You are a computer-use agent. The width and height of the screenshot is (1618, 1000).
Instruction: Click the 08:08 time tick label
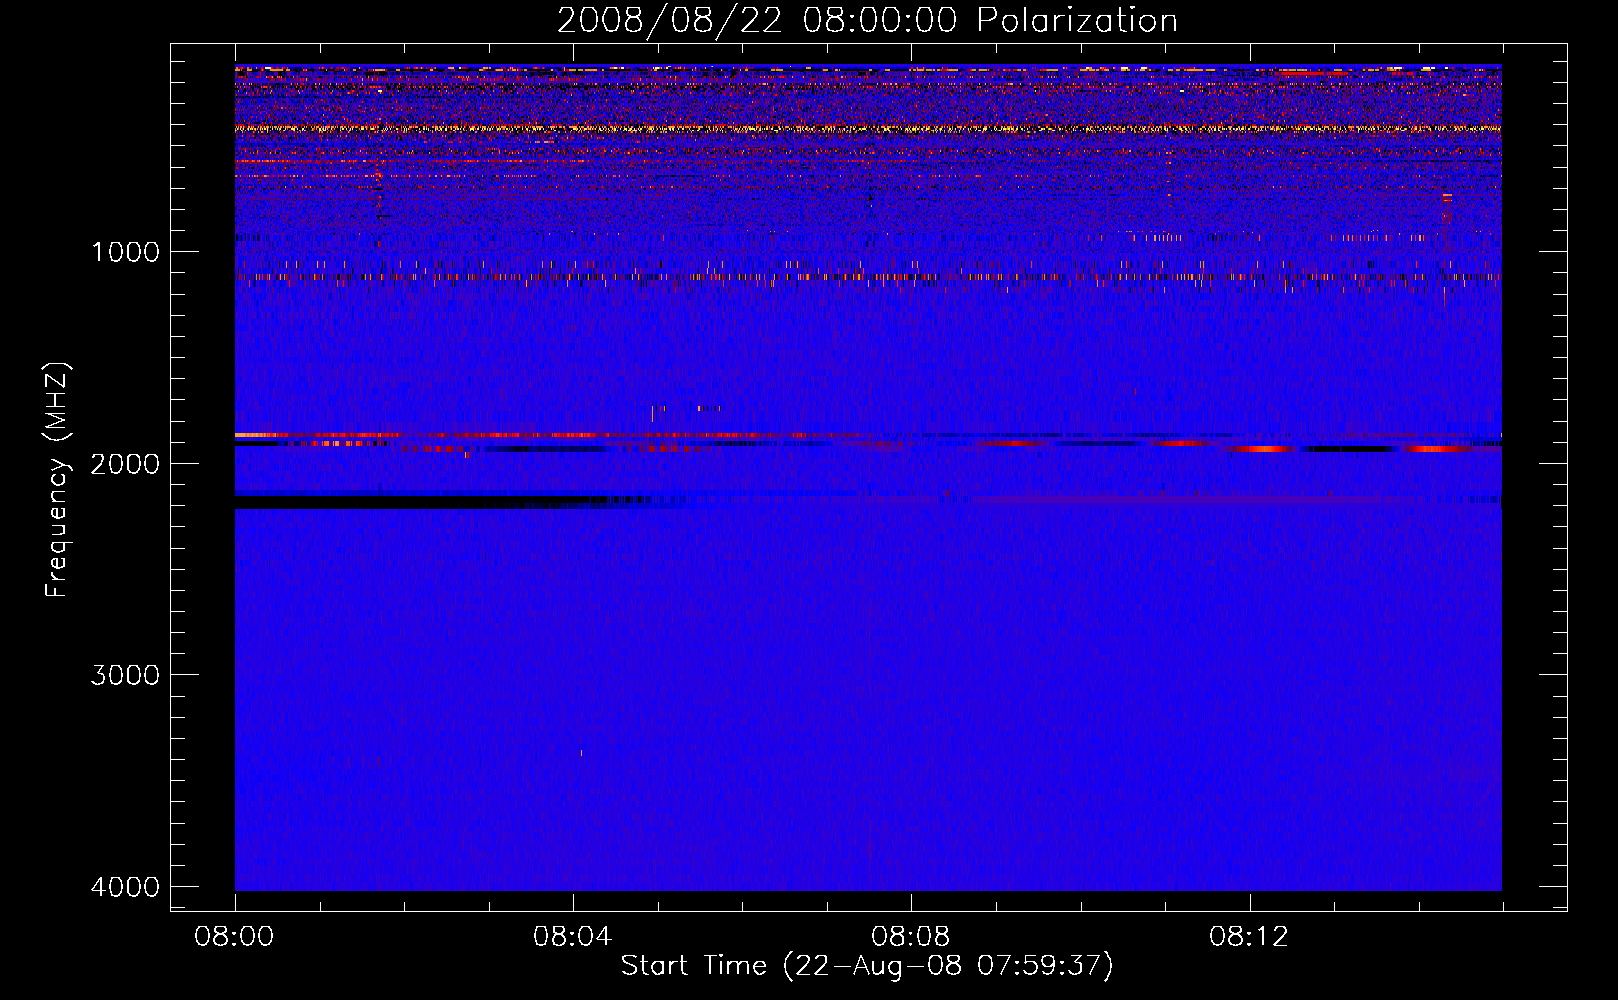tap(910, 937)
